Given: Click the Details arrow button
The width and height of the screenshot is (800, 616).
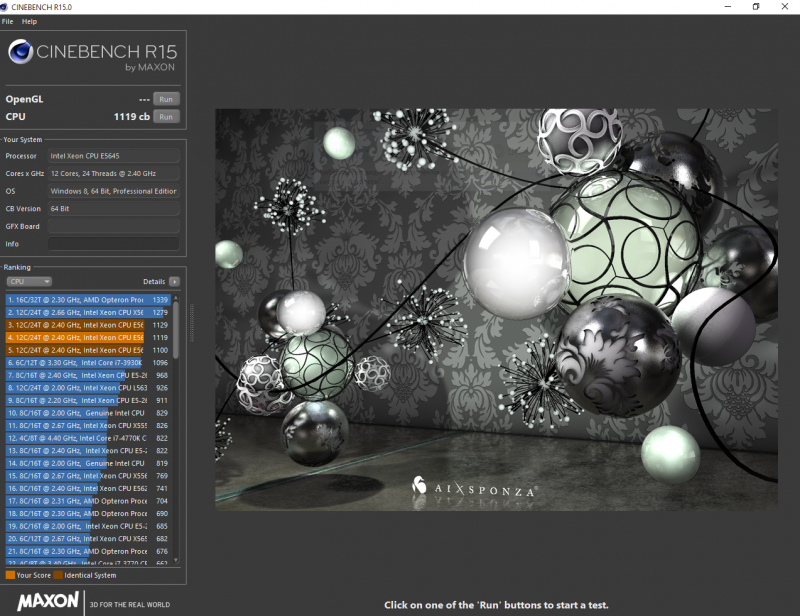Looking at the screenshot, I should tap(174, 282).
